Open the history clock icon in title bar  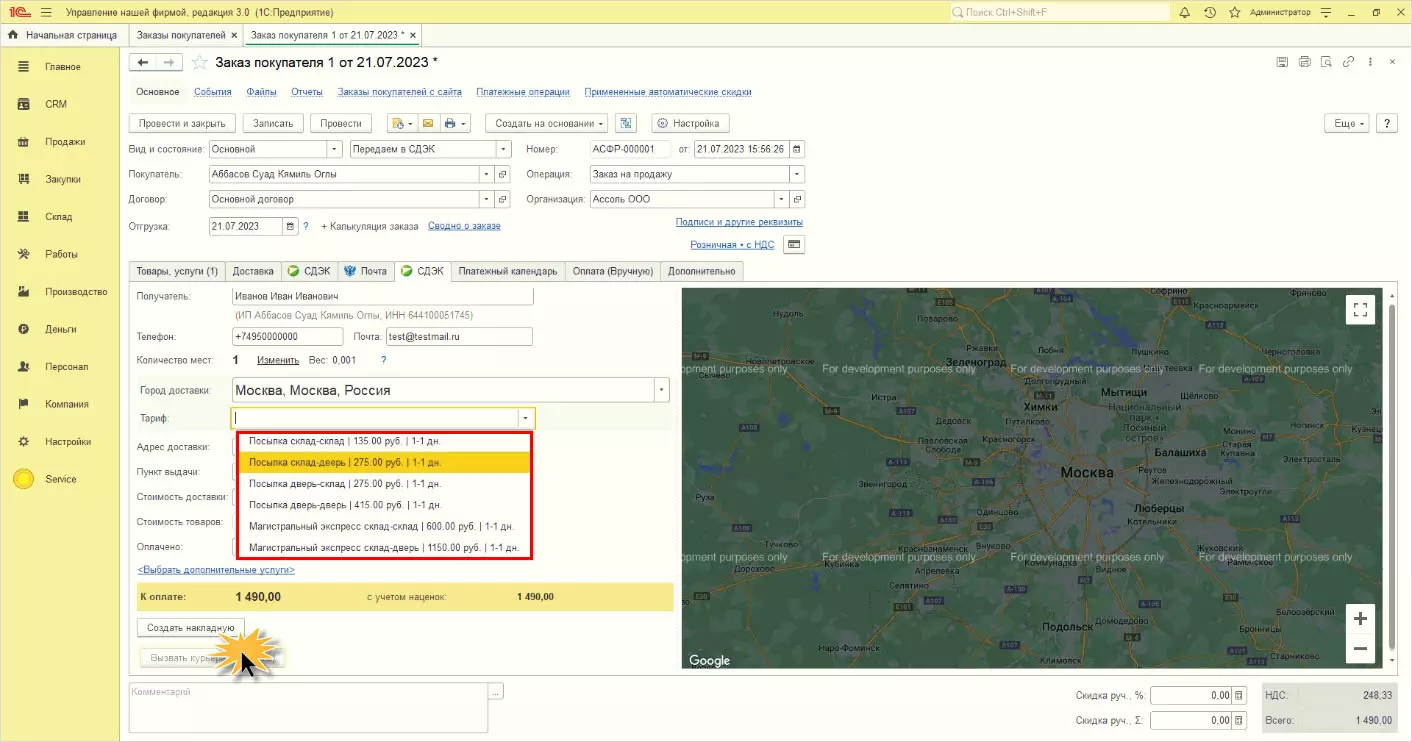(x=1210, y=12)
